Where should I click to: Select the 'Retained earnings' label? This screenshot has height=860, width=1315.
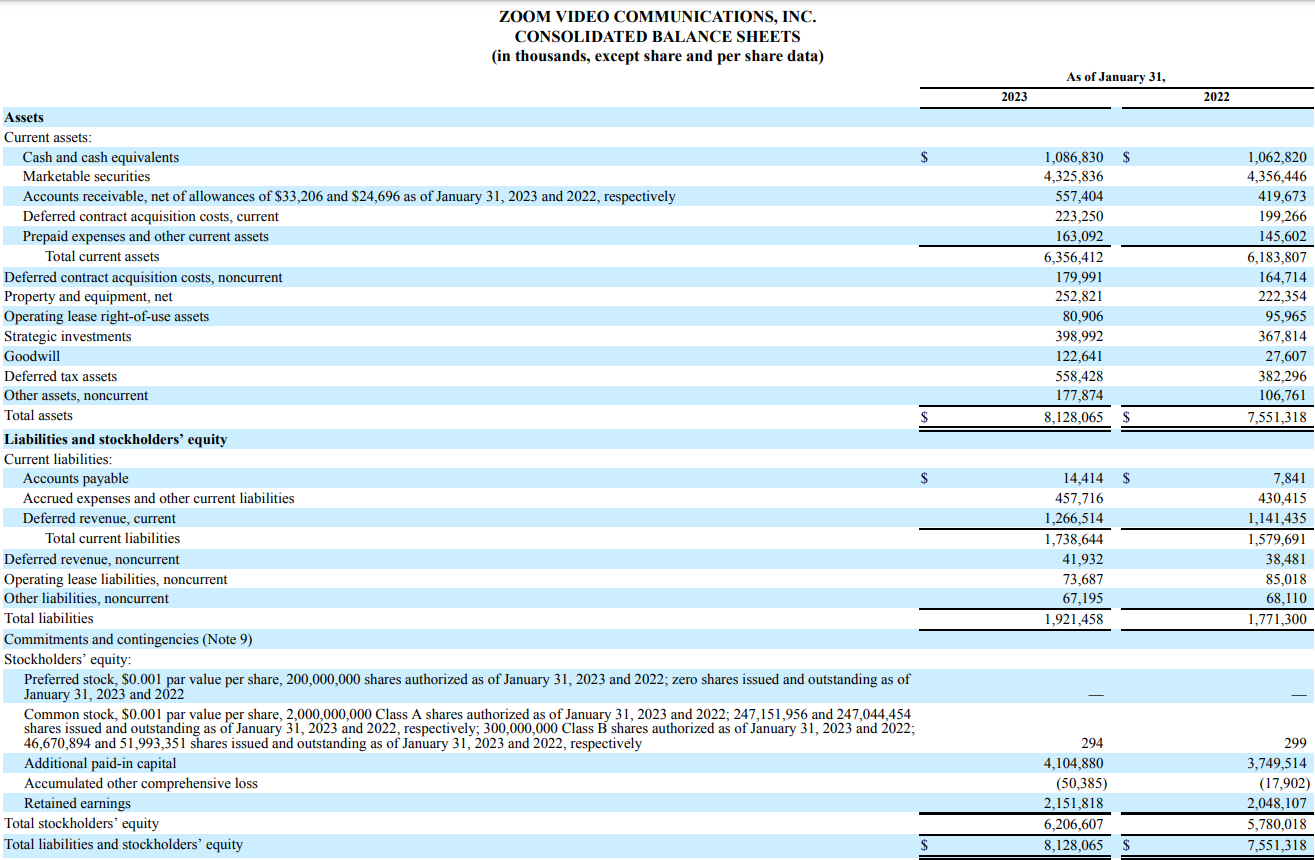[77, 803]
